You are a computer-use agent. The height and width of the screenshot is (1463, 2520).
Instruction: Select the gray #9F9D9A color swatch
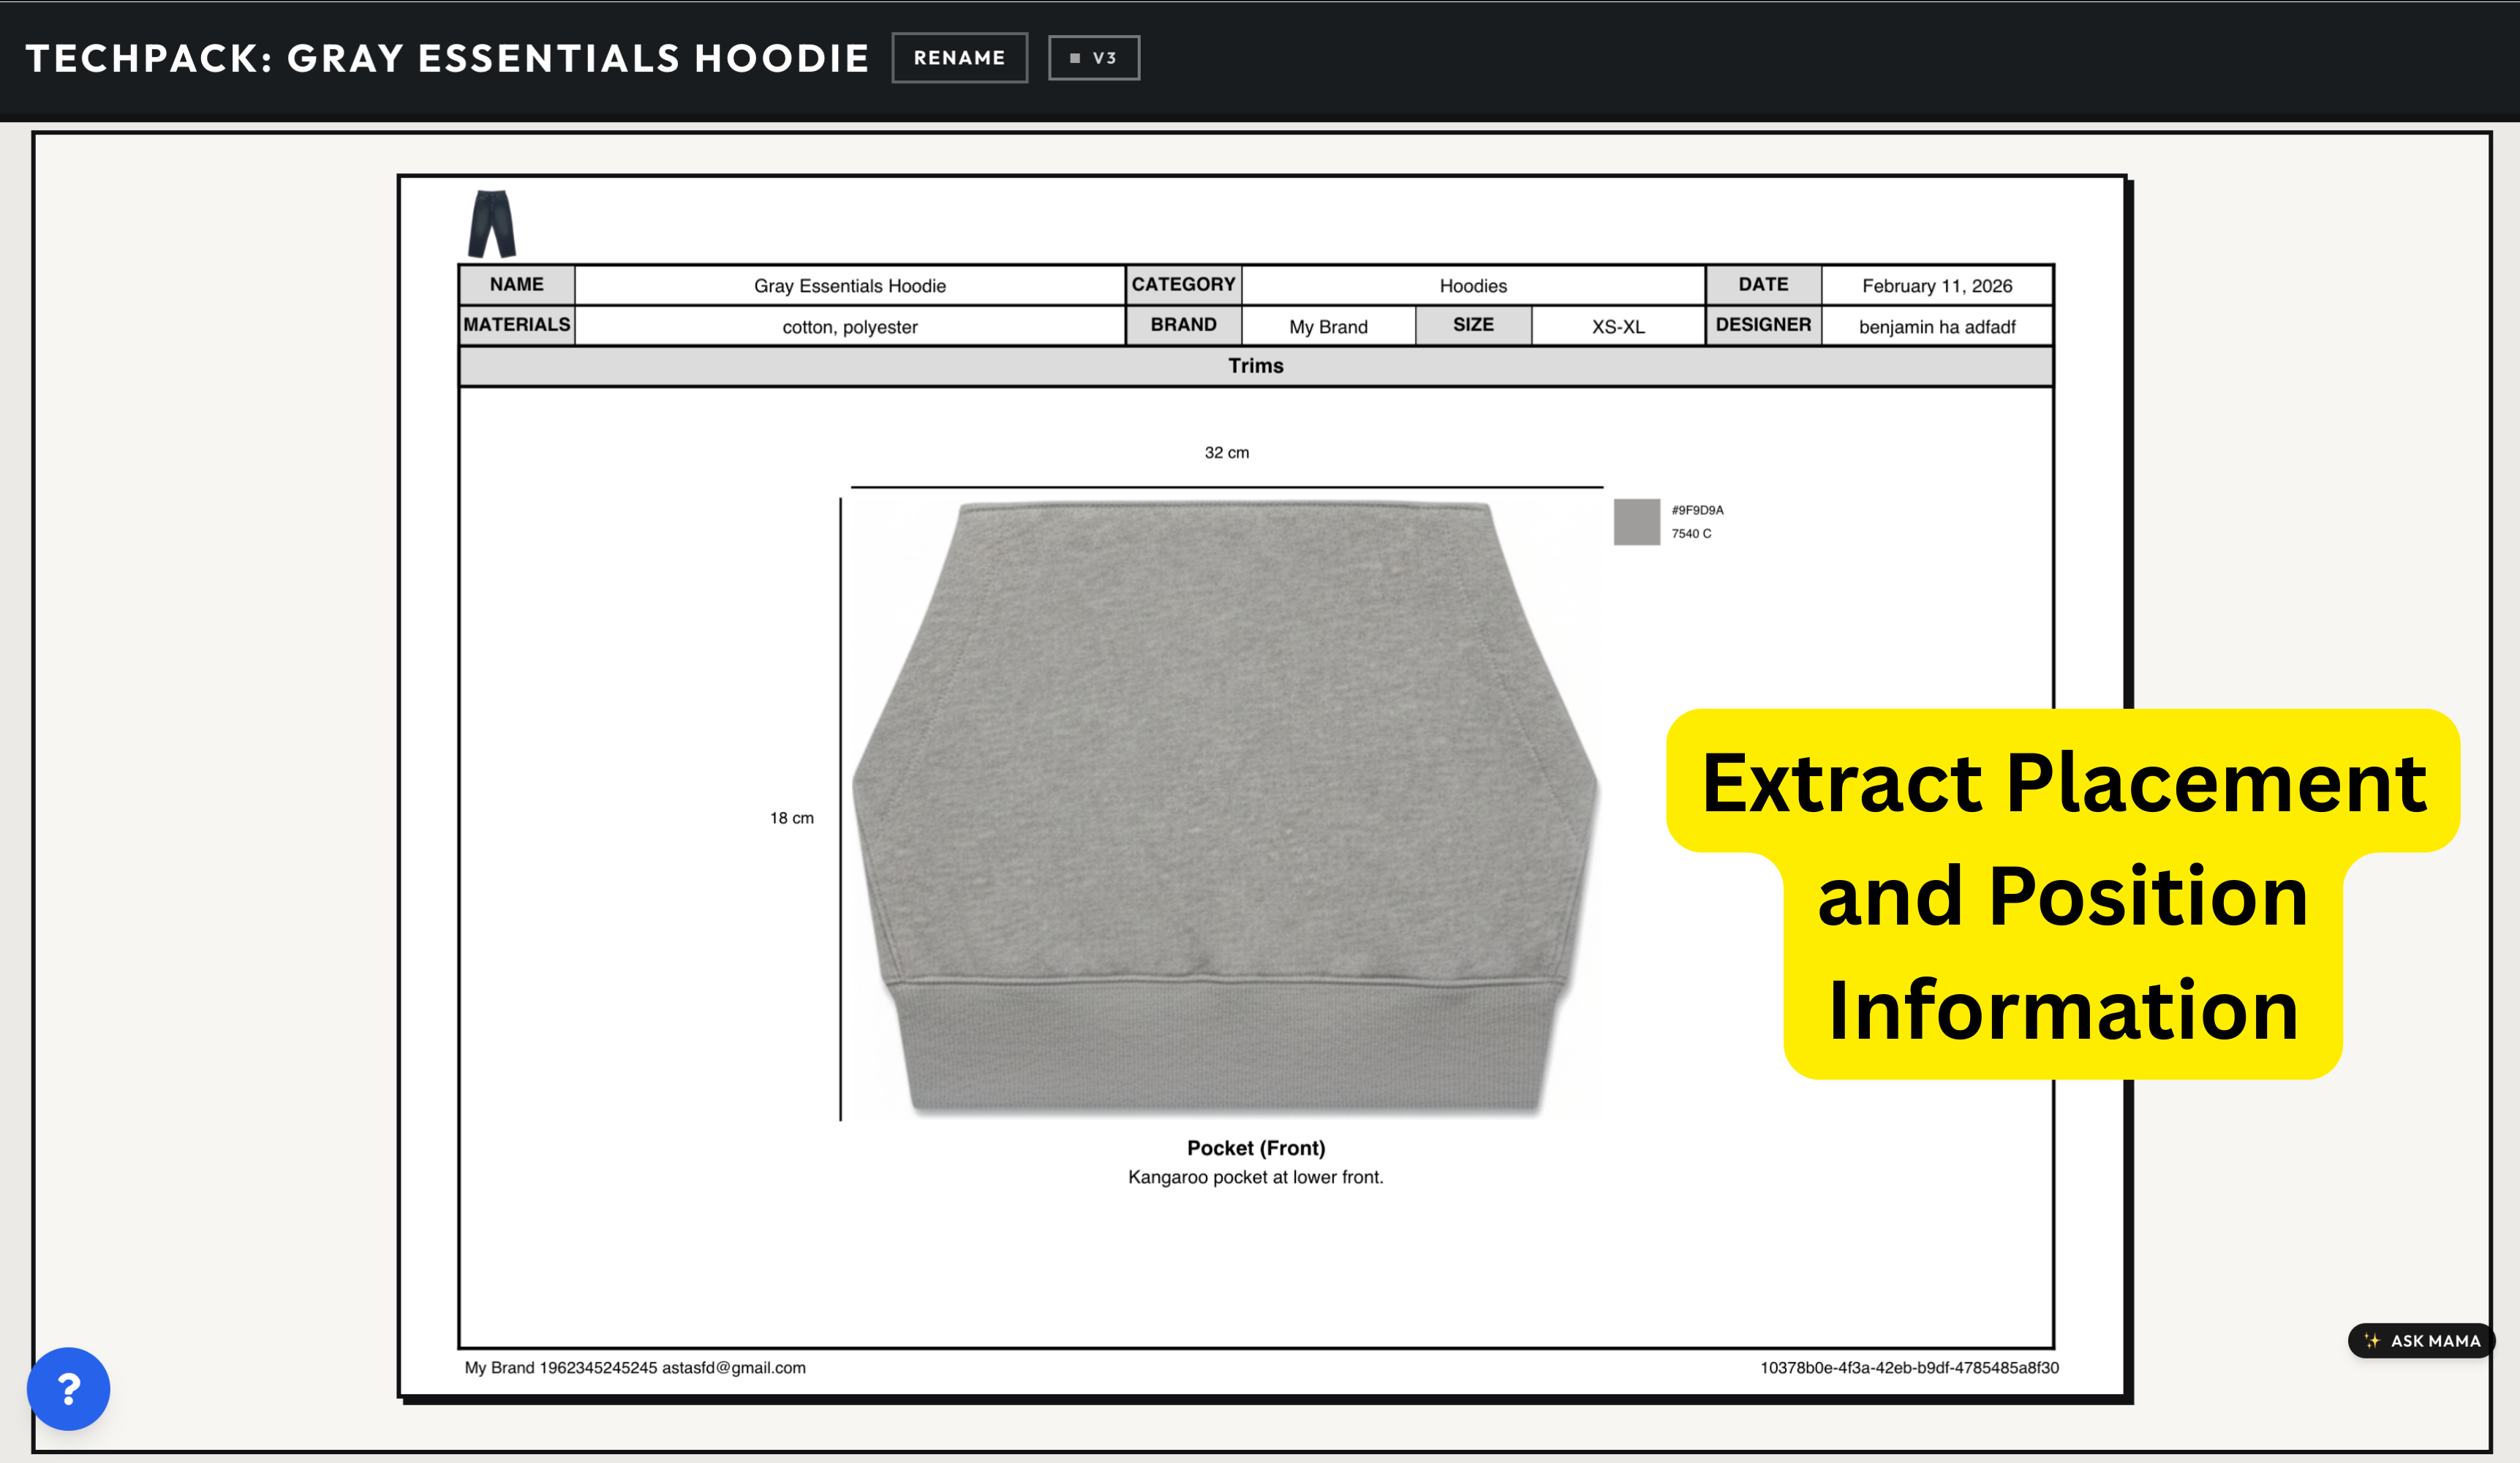pyautogui.click(x=1636, y=522)
